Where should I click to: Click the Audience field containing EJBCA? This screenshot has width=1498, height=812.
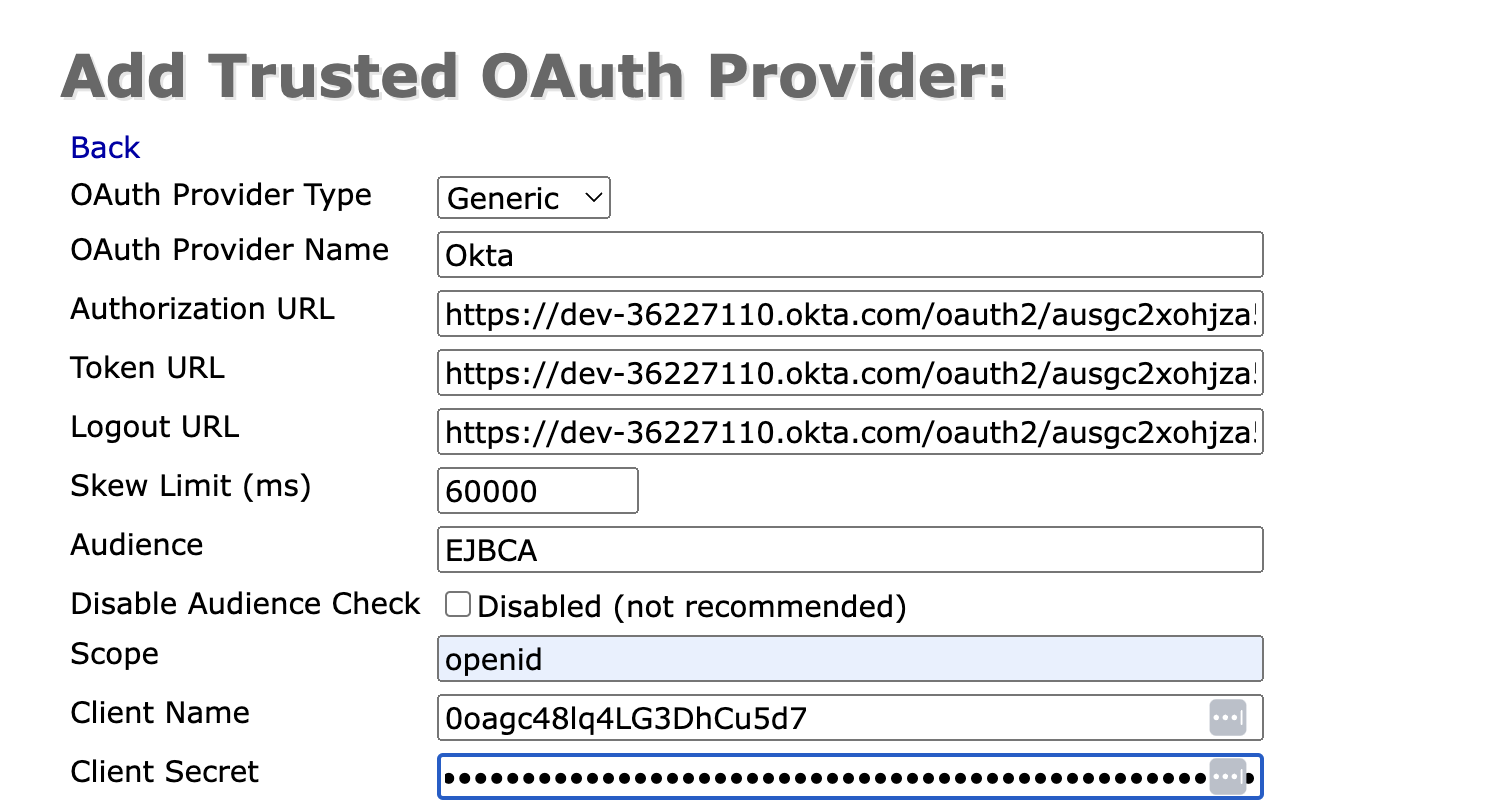[850, 550]
